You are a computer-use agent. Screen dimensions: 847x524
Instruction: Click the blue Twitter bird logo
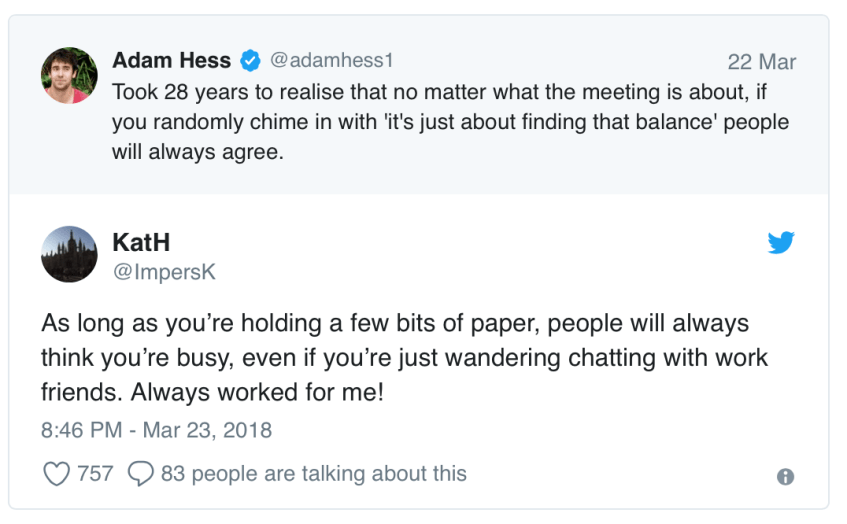tap(781, 242)
